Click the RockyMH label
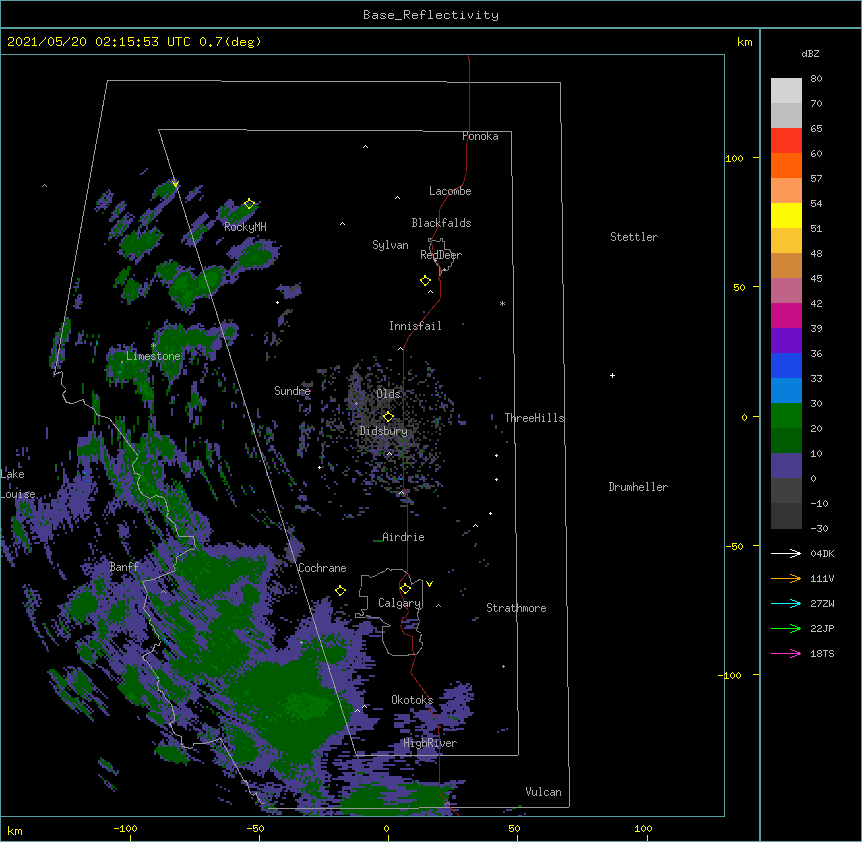 [245, 227]
